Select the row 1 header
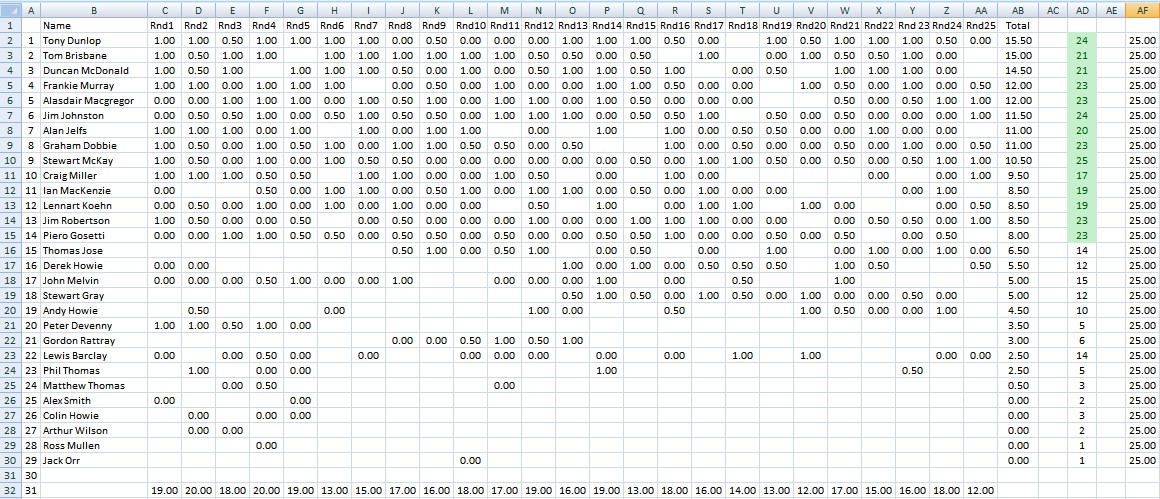Viewport: 1160px width, 499px height. 9,25
